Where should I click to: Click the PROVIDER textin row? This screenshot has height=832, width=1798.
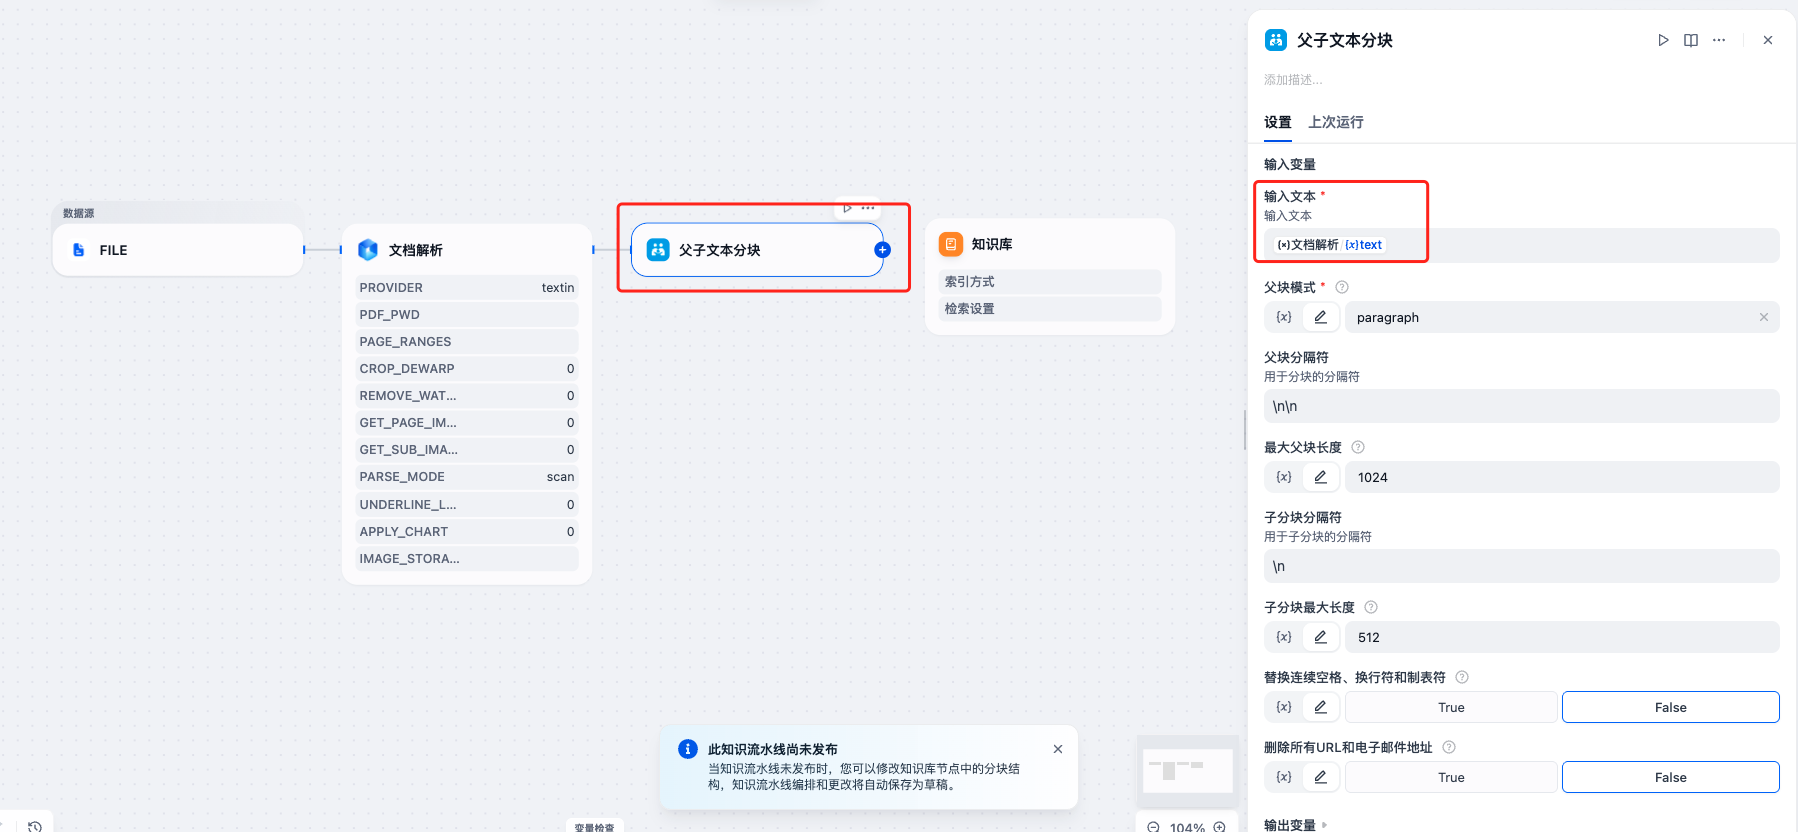coord(467,287)
